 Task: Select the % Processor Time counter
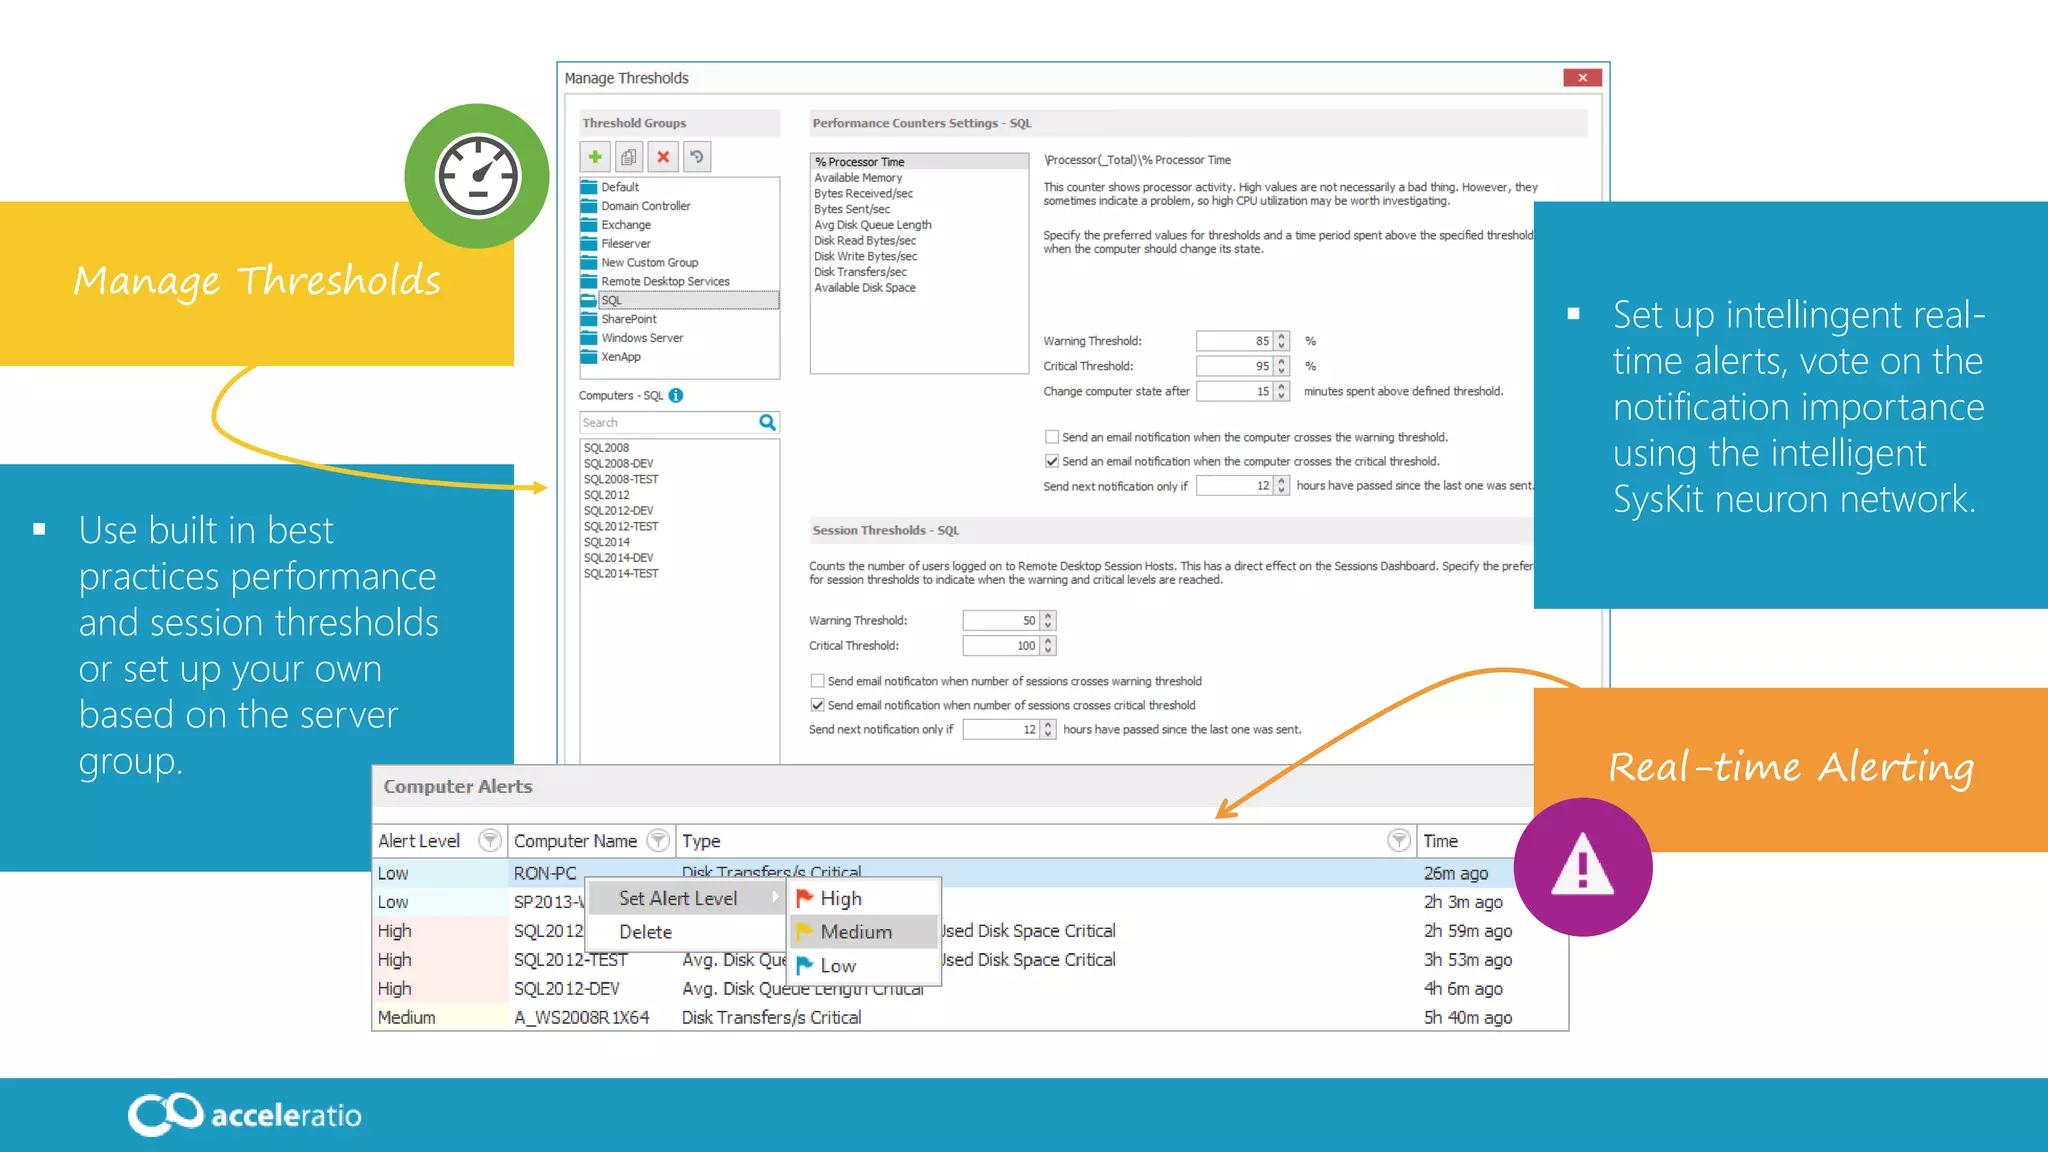919,162
